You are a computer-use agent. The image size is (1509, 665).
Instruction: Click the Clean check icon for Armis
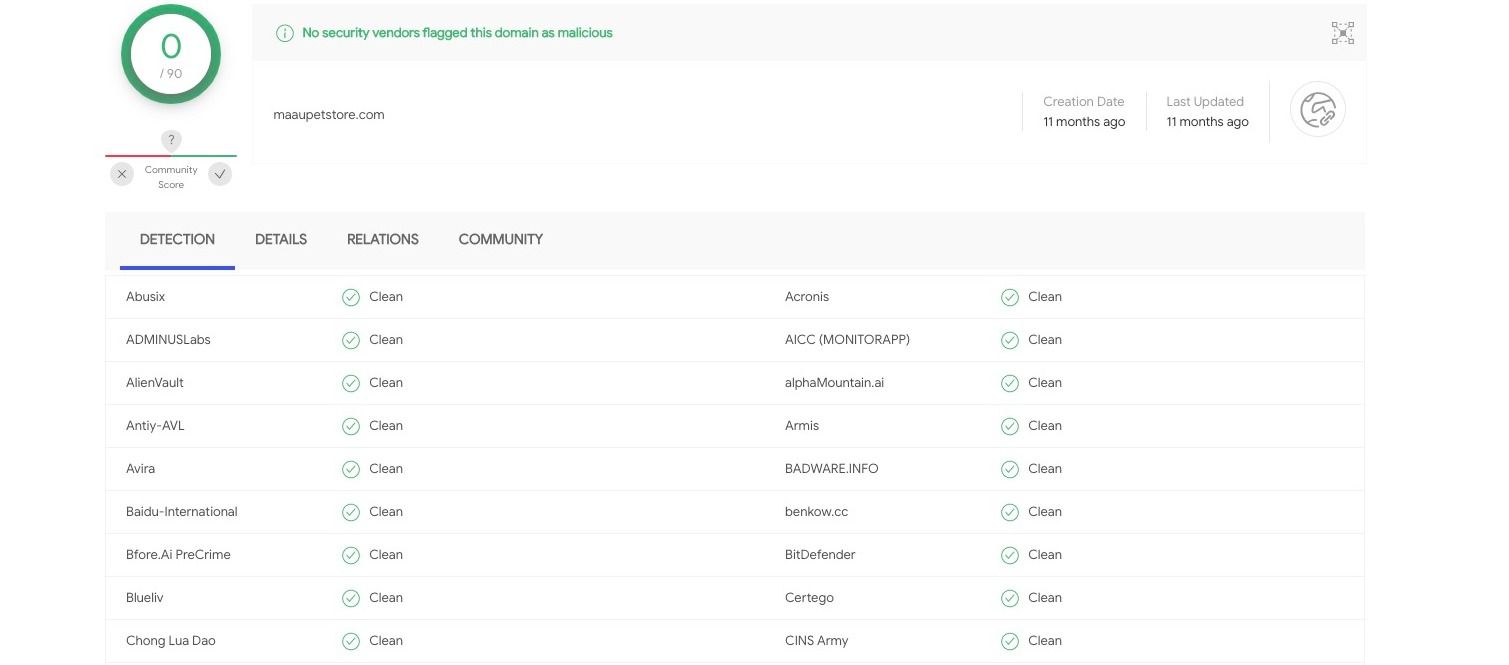pyautogui.click(x=1010, y=426)
